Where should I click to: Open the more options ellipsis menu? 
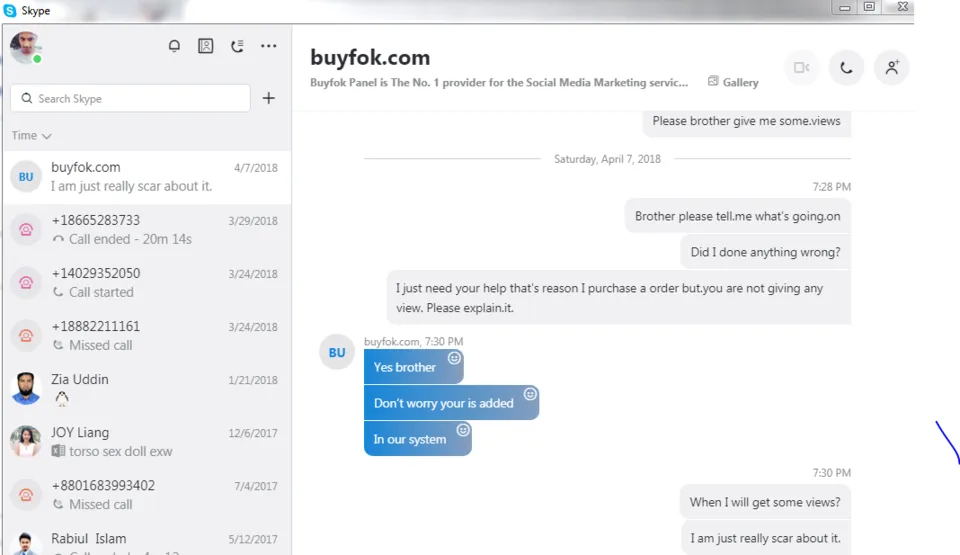(x=269, y=46)
